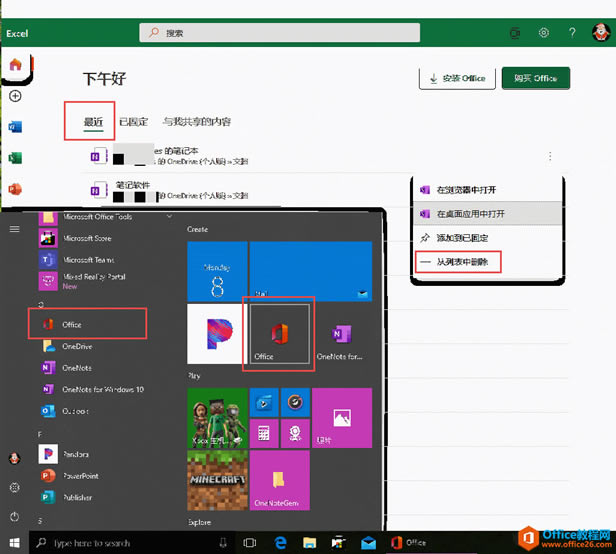This screenshot has width=616, height=554.
Task: Click the help question mark icon
Action: (x=572, y=33)
